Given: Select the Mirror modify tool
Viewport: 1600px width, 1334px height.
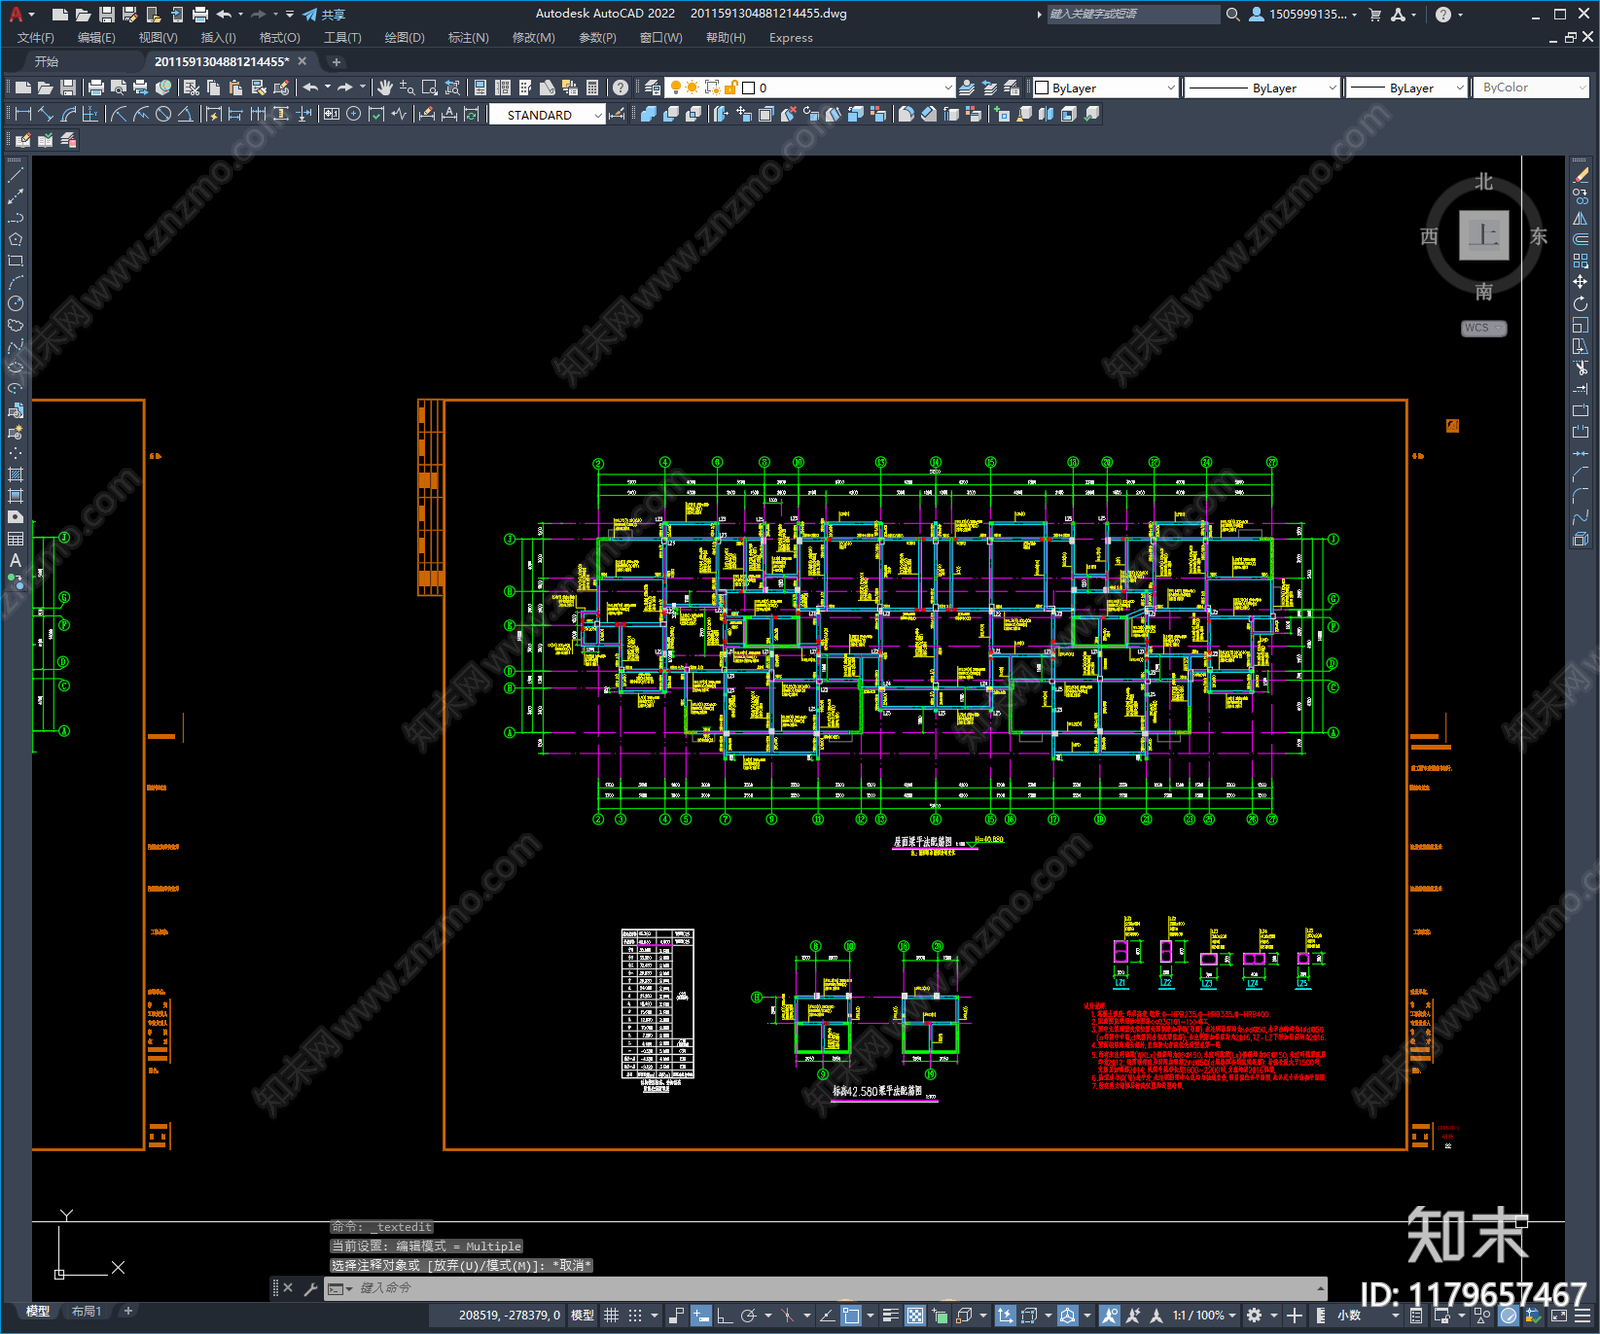Looking at the screenshot, I should point(1580,218).
